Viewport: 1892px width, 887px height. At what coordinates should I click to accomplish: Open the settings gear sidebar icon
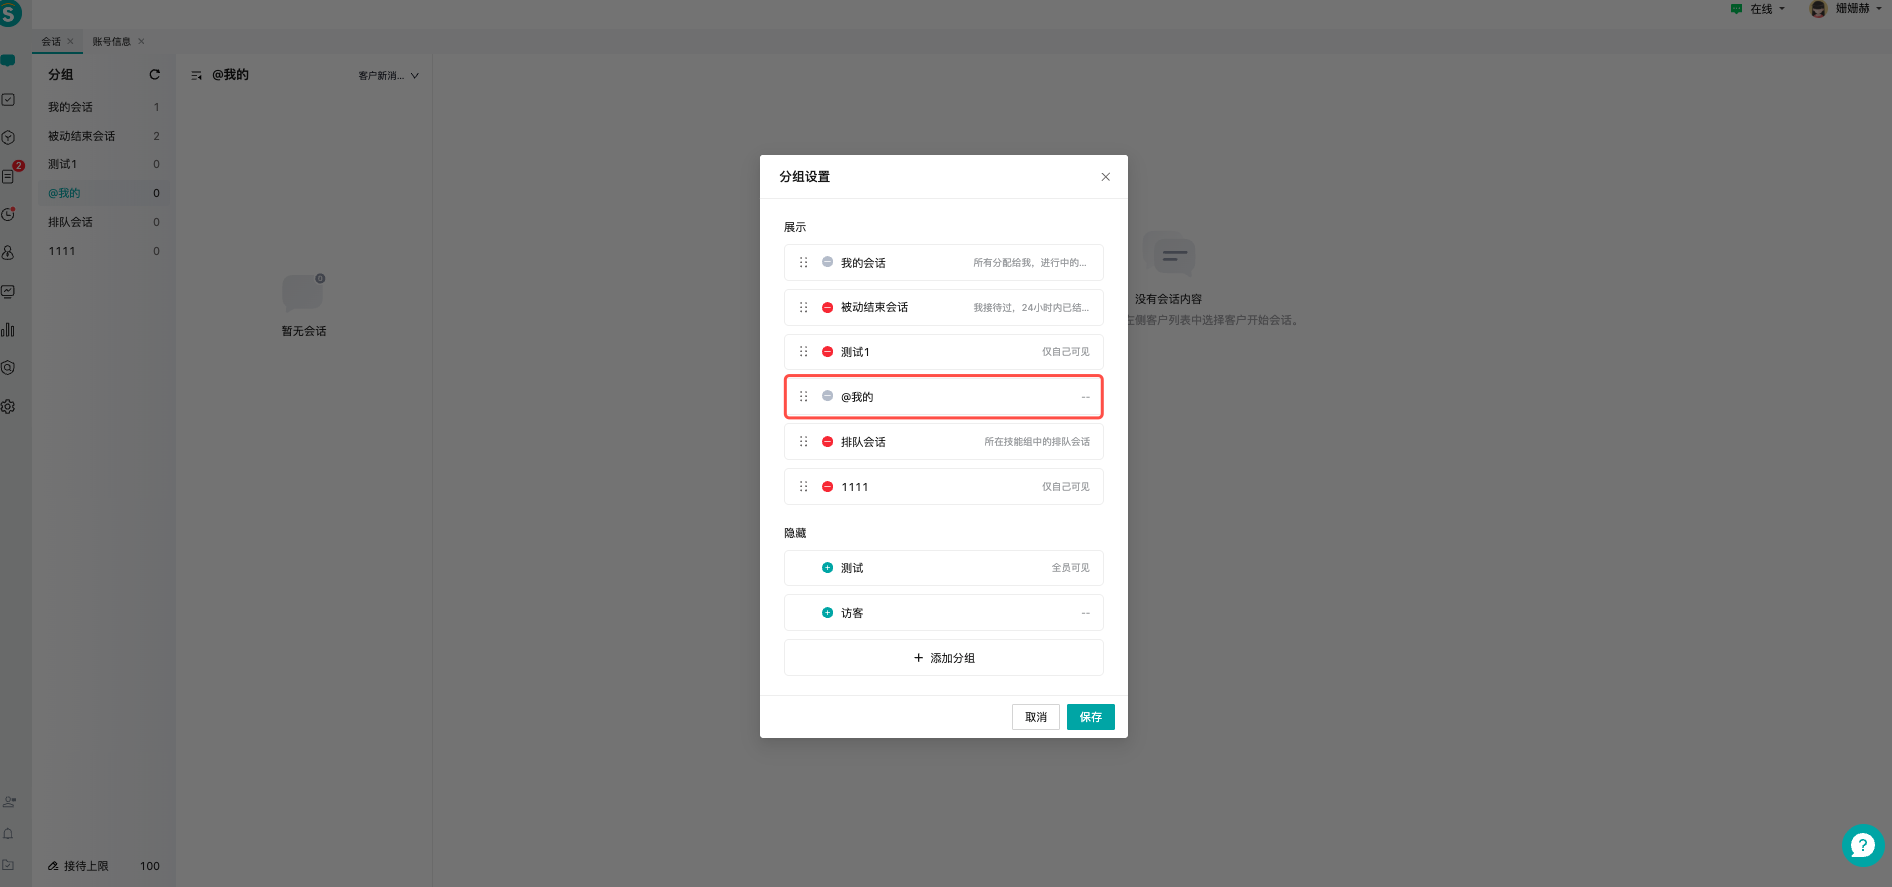8,406
